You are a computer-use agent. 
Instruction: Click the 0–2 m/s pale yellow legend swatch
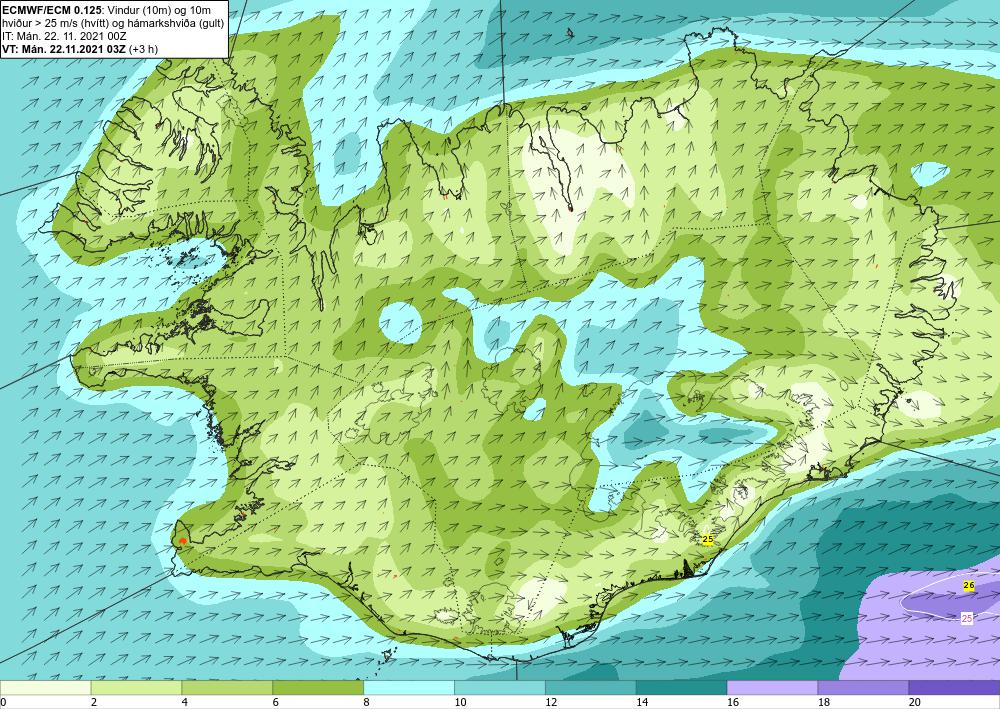(x=45, y=688)
